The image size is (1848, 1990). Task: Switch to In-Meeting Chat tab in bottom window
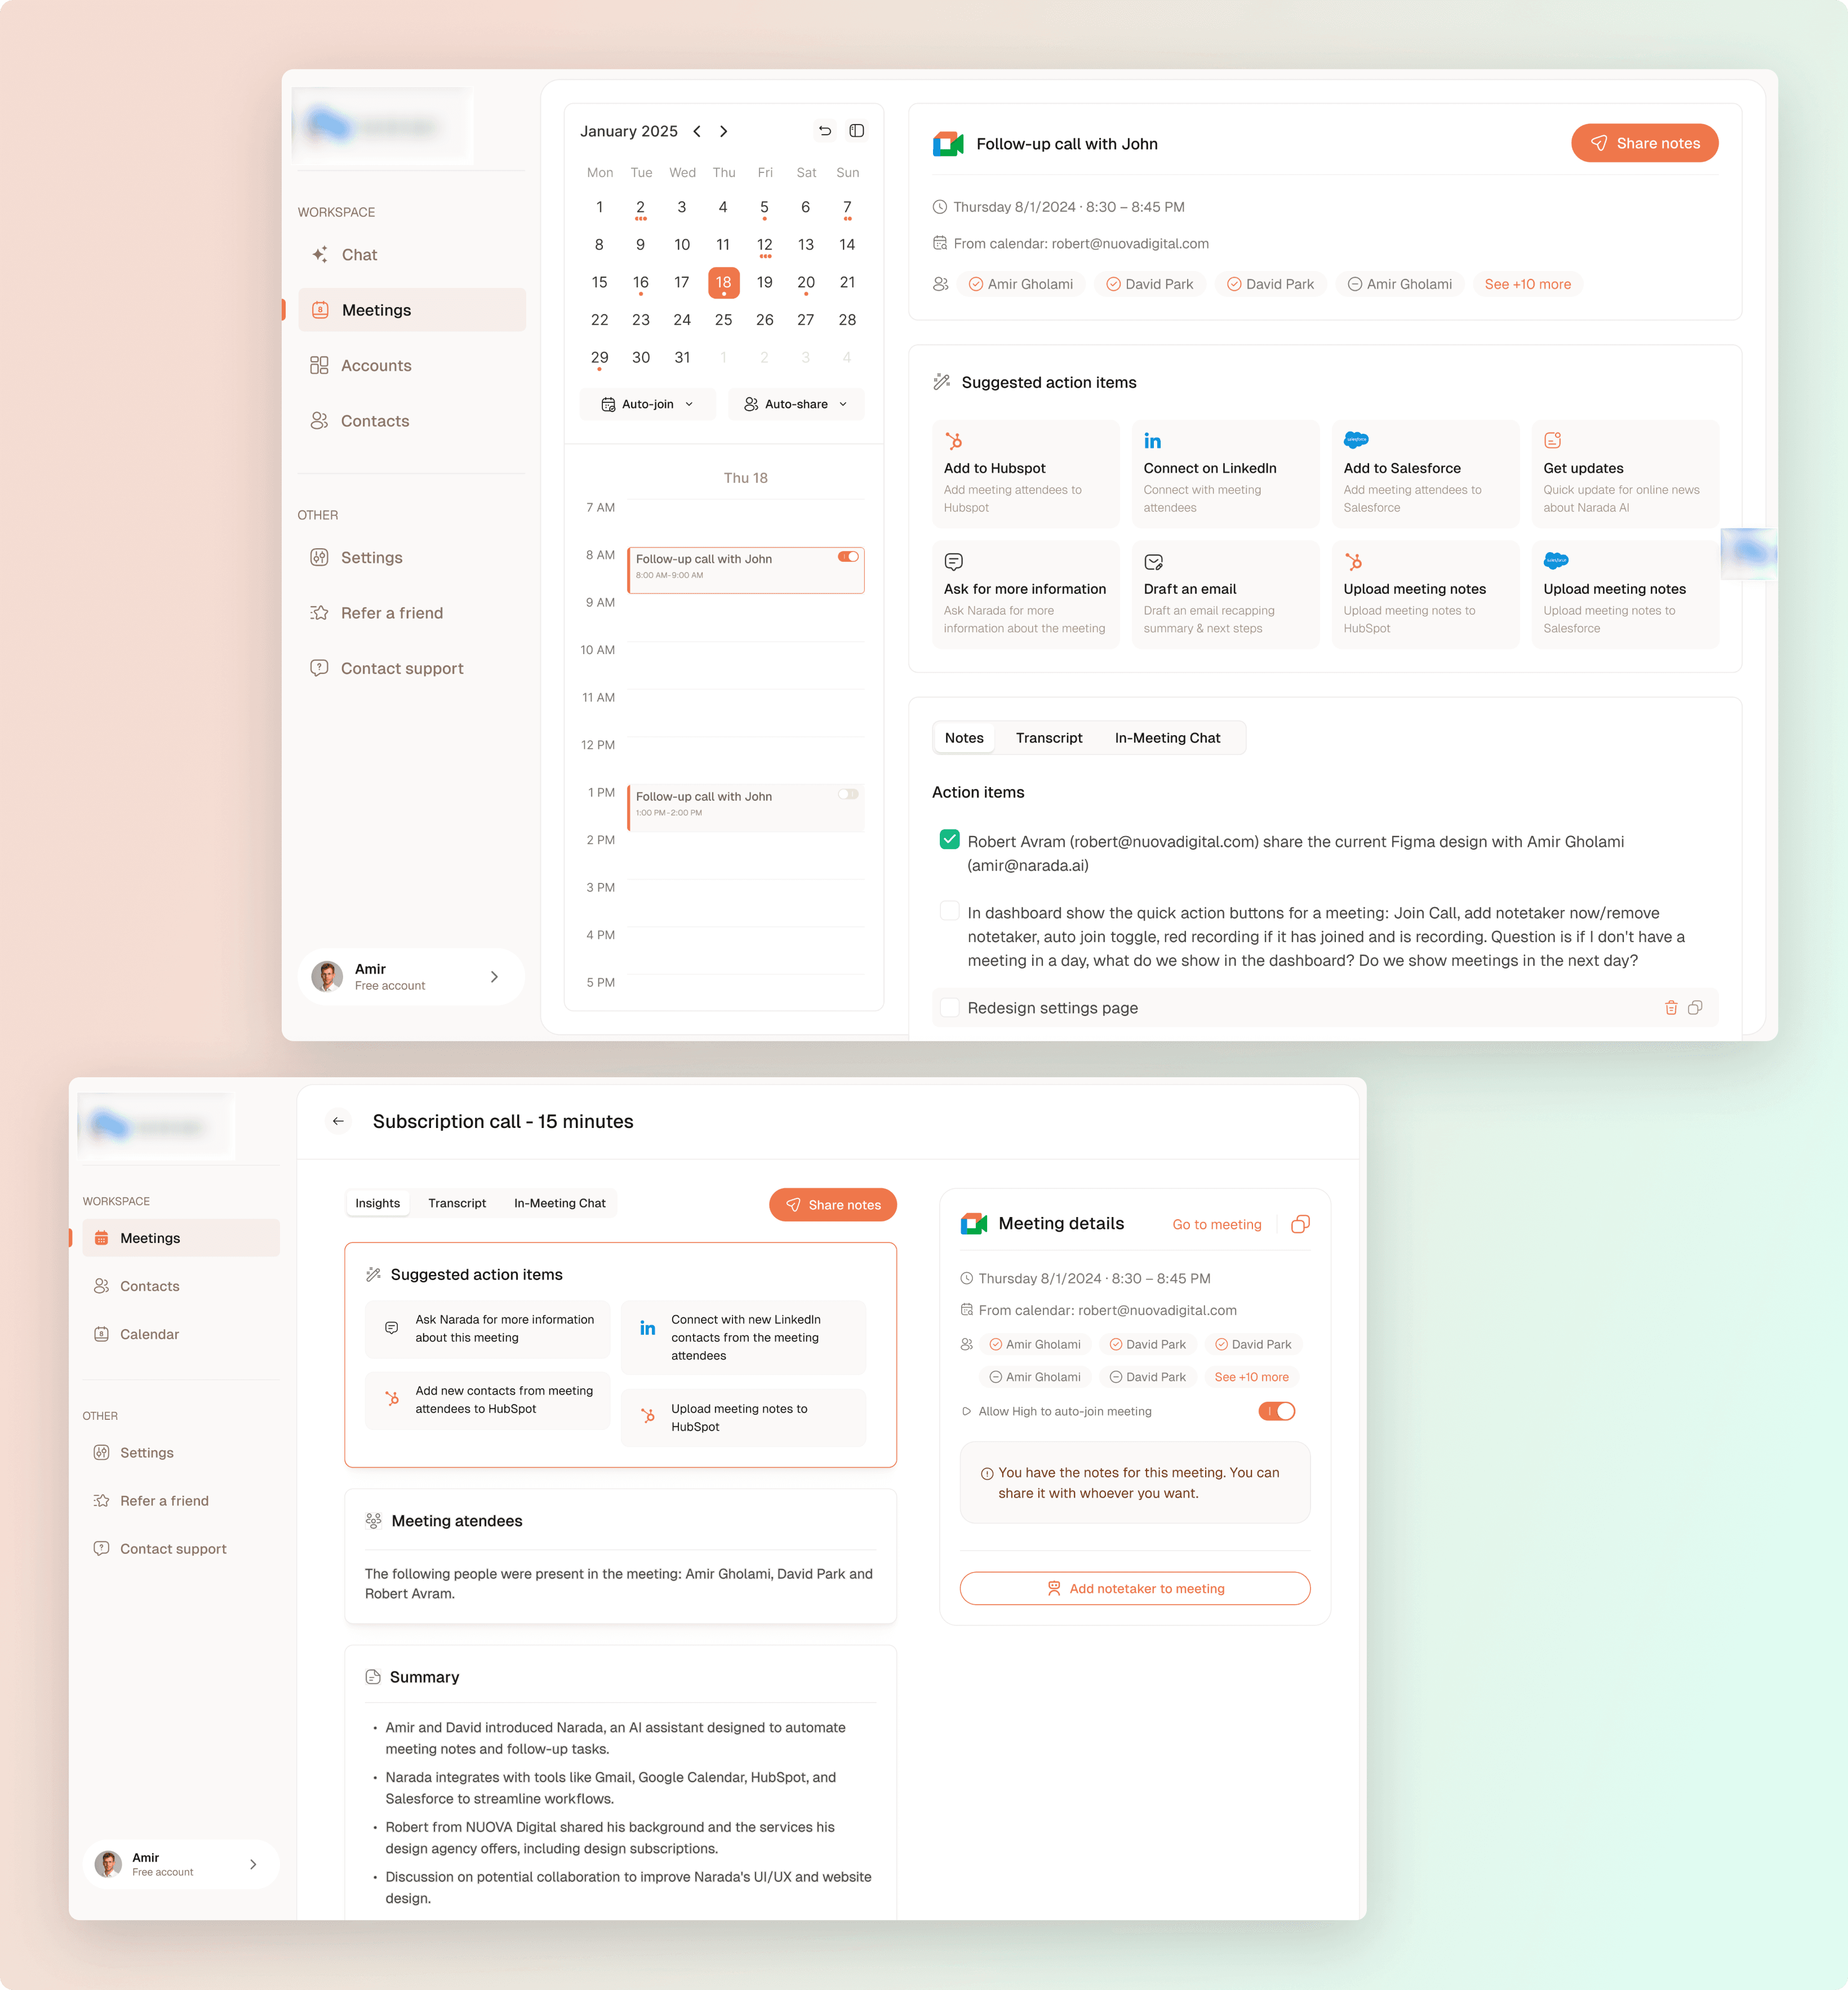[560, 1203]
